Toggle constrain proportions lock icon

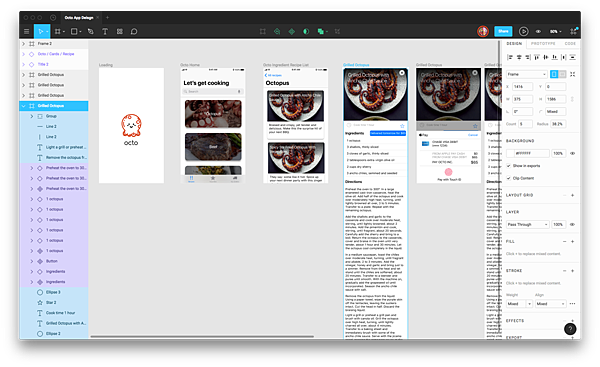click(x=572, y=99)
